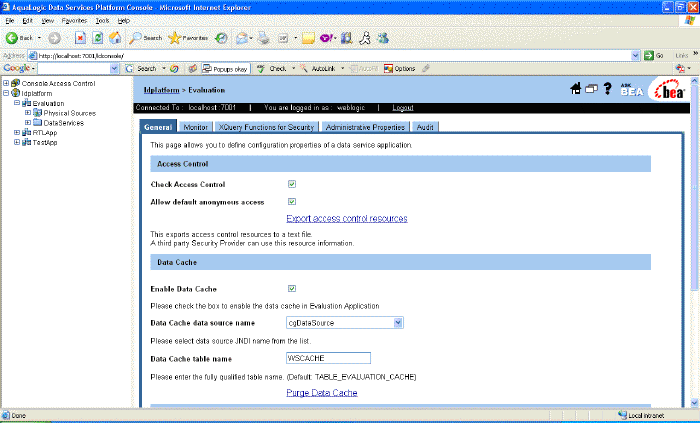Viewport: 700px width, 423px height.
Task: Select Physical Sources in the tree
Action: [70, 113]
